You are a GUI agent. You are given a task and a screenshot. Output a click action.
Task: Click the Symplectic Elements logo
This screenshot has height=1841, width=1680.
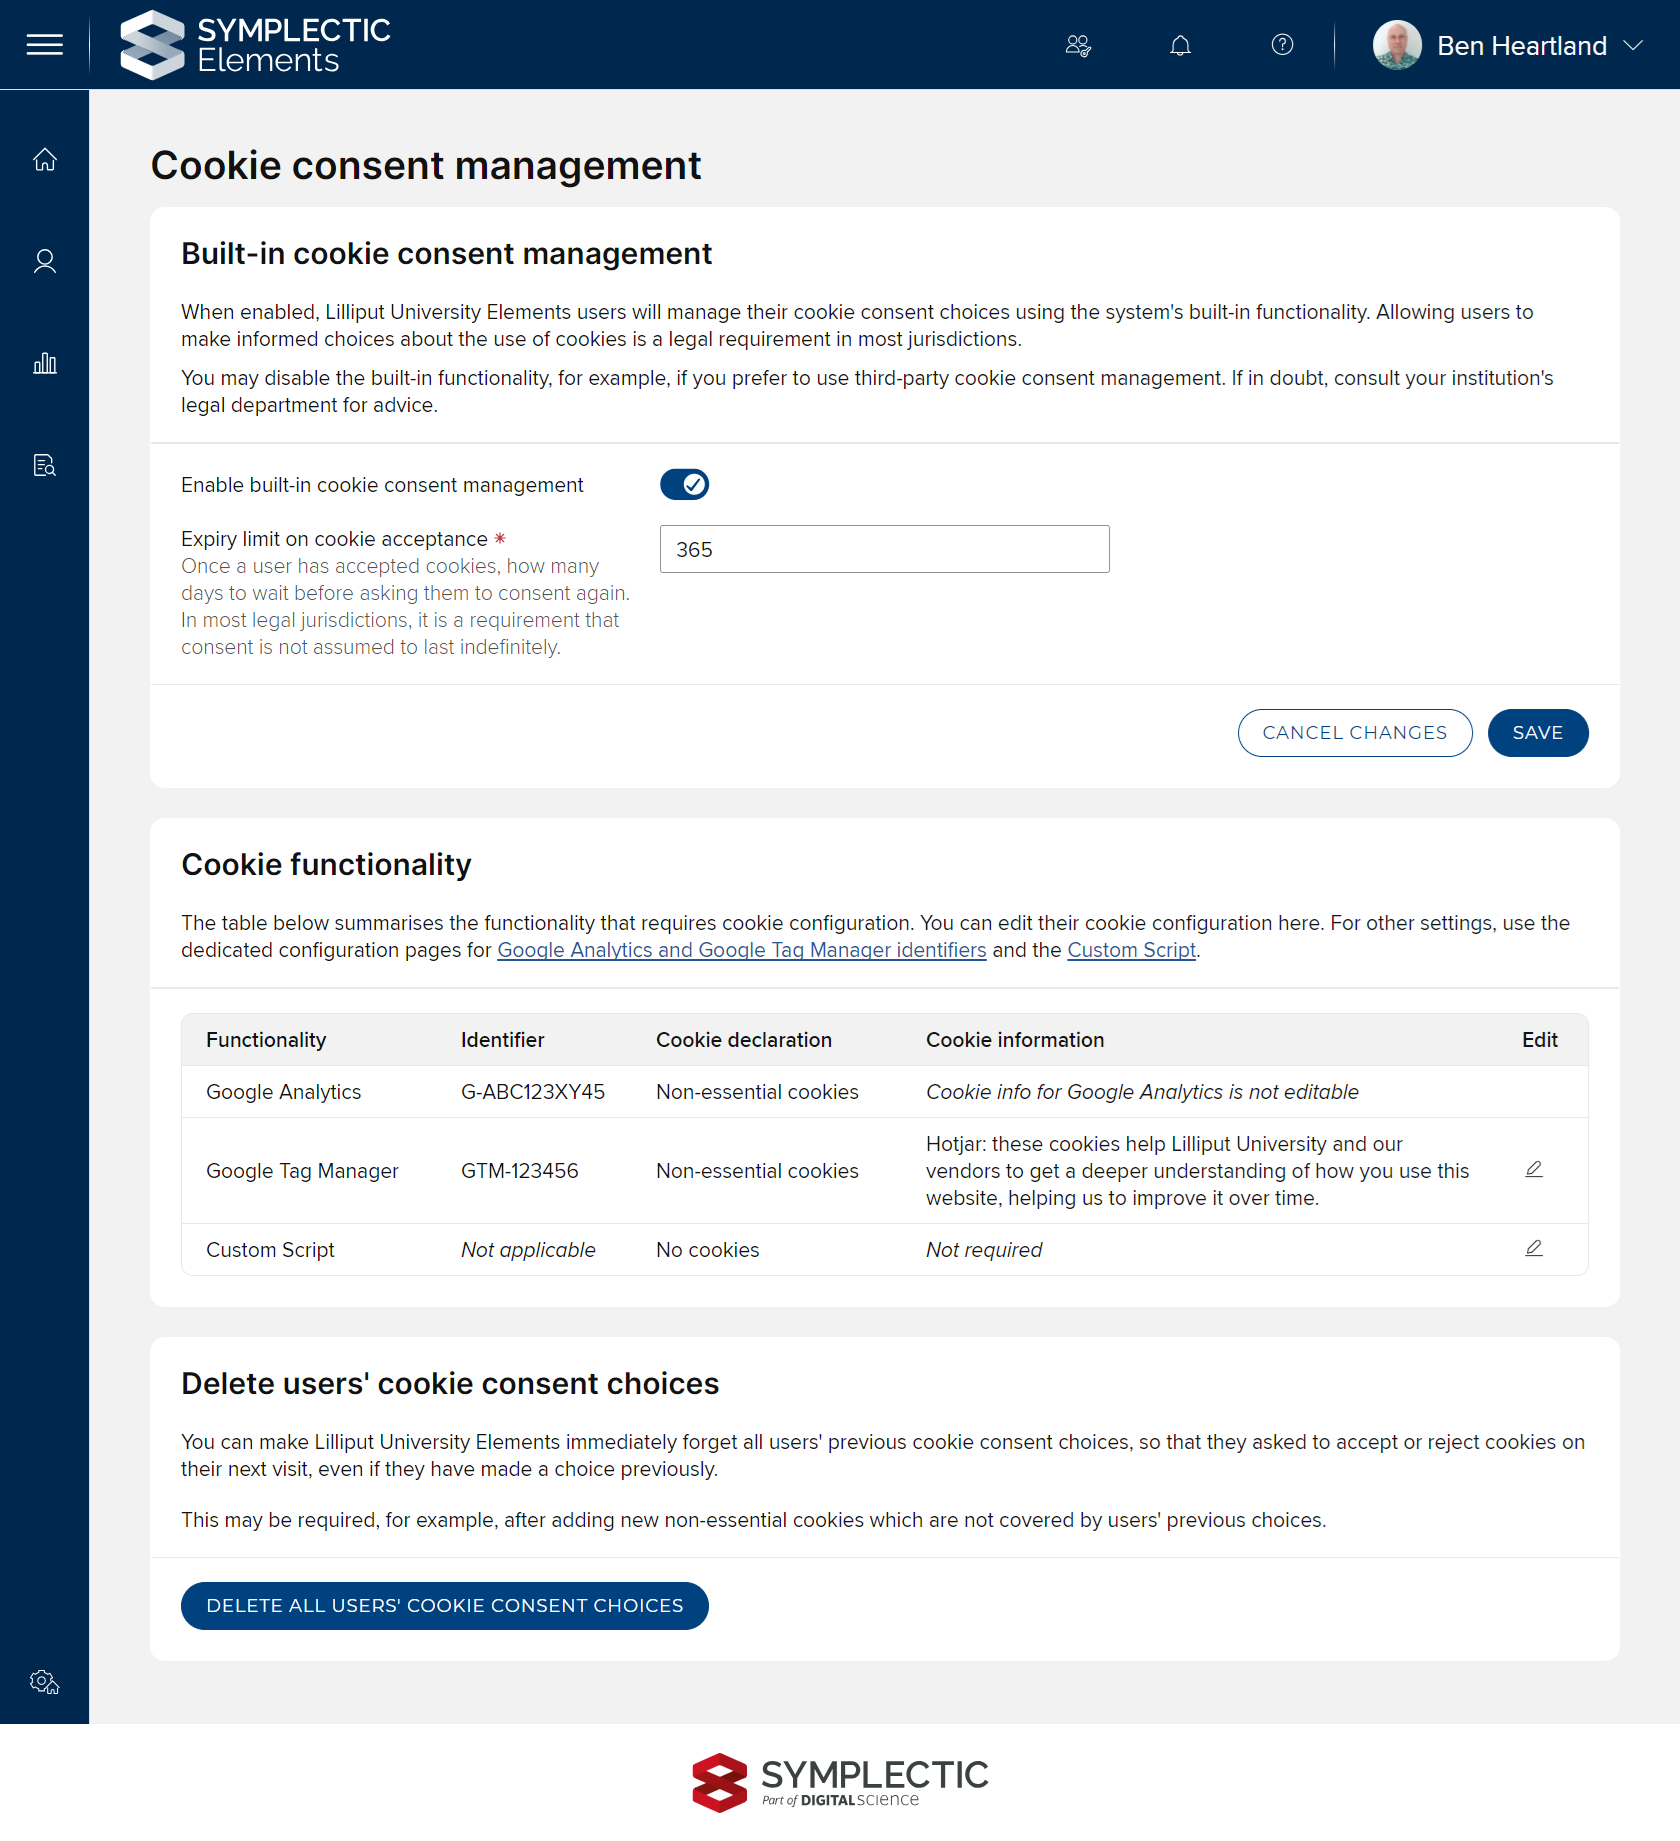pyautogui.click(x=255, y=45)
